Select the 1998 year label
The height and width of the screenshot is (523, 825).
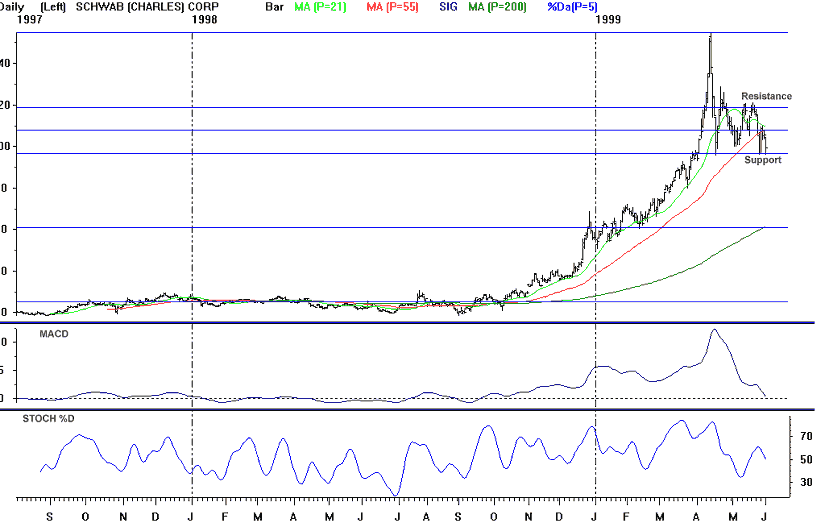[204, 19]
